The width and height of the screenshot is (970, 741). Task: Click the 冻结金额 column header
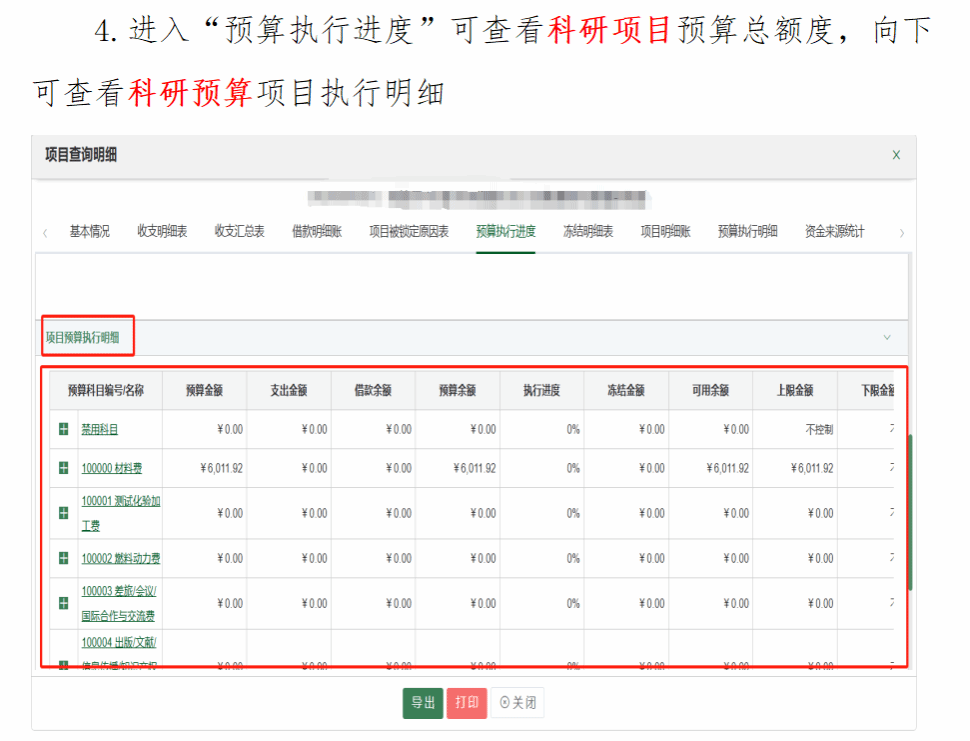626,390
